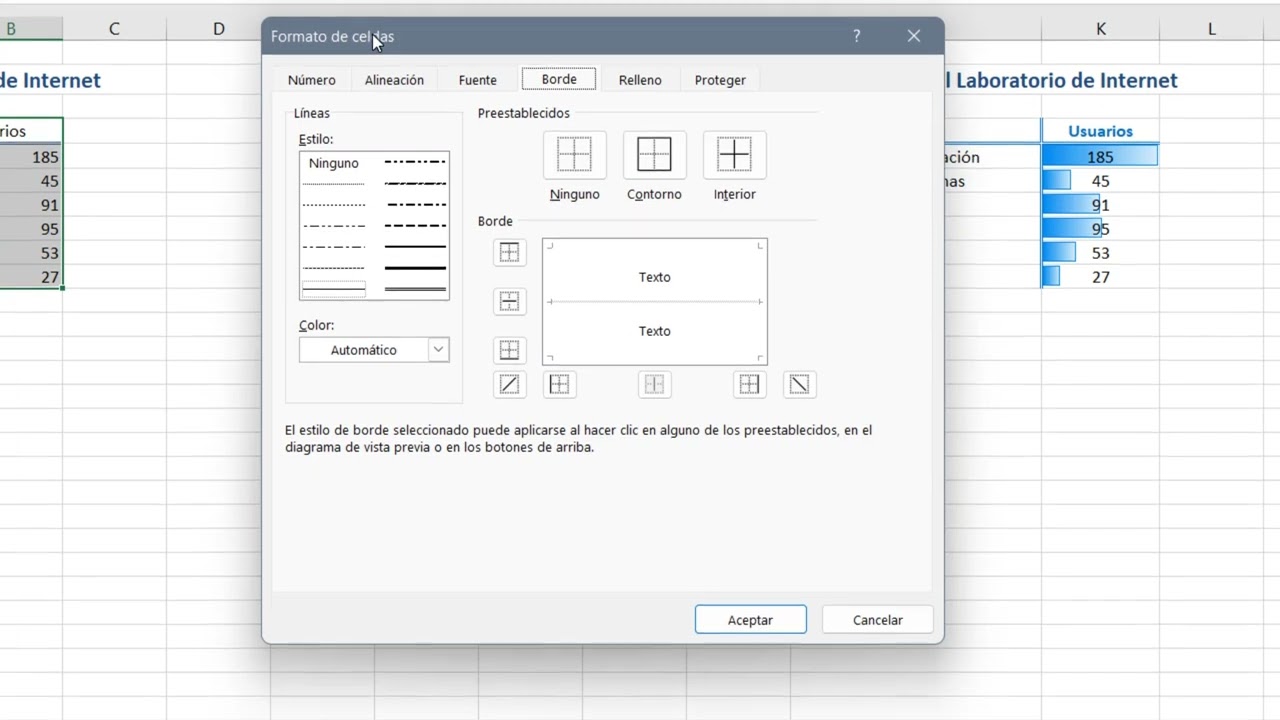Apply the Ninguno preset border icon

[574, 155]
